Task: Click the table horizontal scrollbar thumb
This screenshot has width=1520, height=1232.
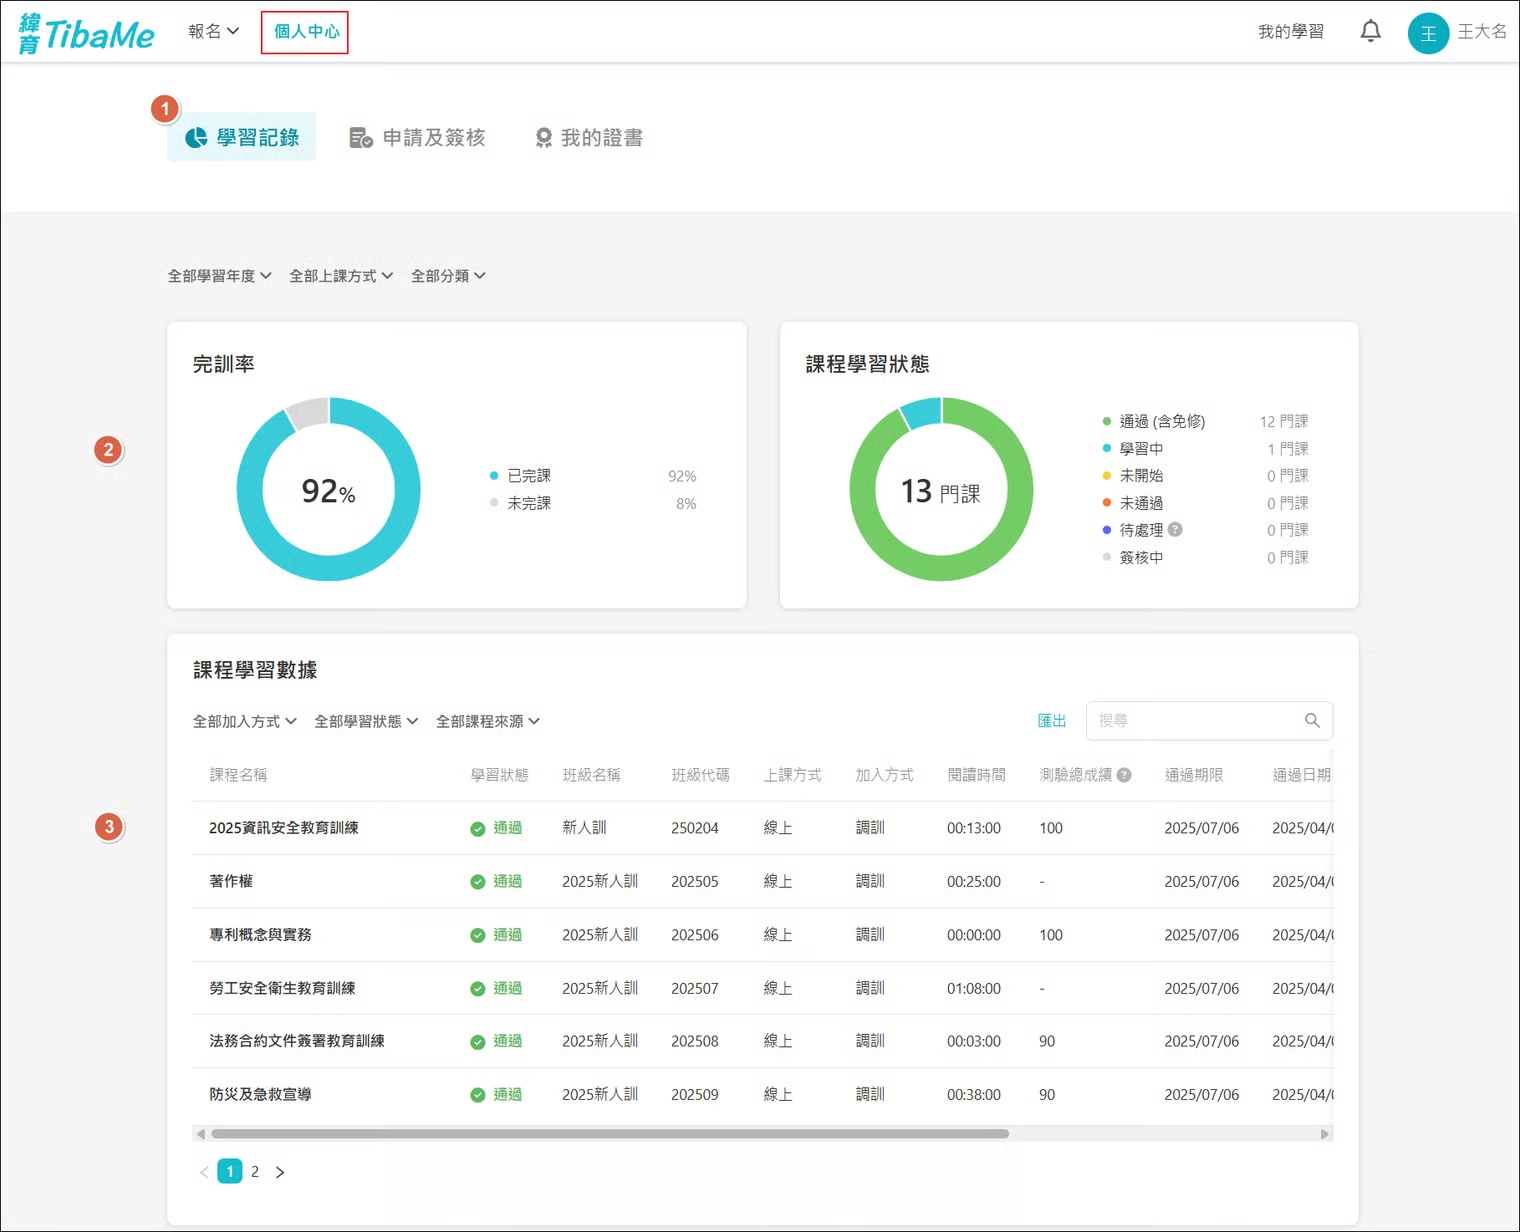Action: [610, 1134]
